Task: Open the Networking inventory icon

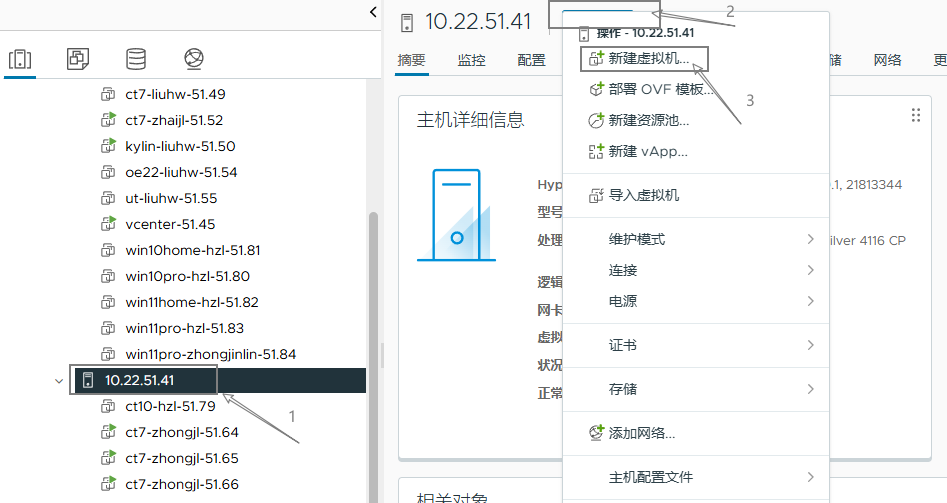Action: point(194,59)
